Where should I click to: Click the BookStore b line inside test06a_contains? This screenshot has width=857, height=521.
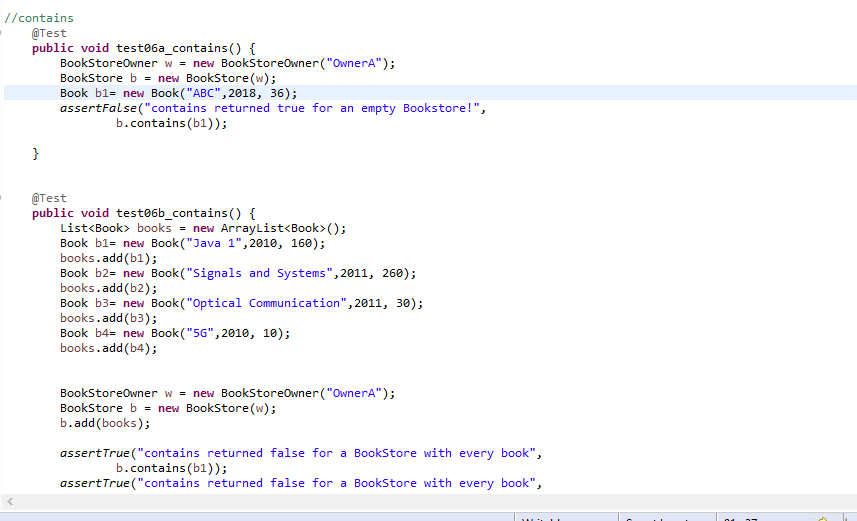pos(168,78)
